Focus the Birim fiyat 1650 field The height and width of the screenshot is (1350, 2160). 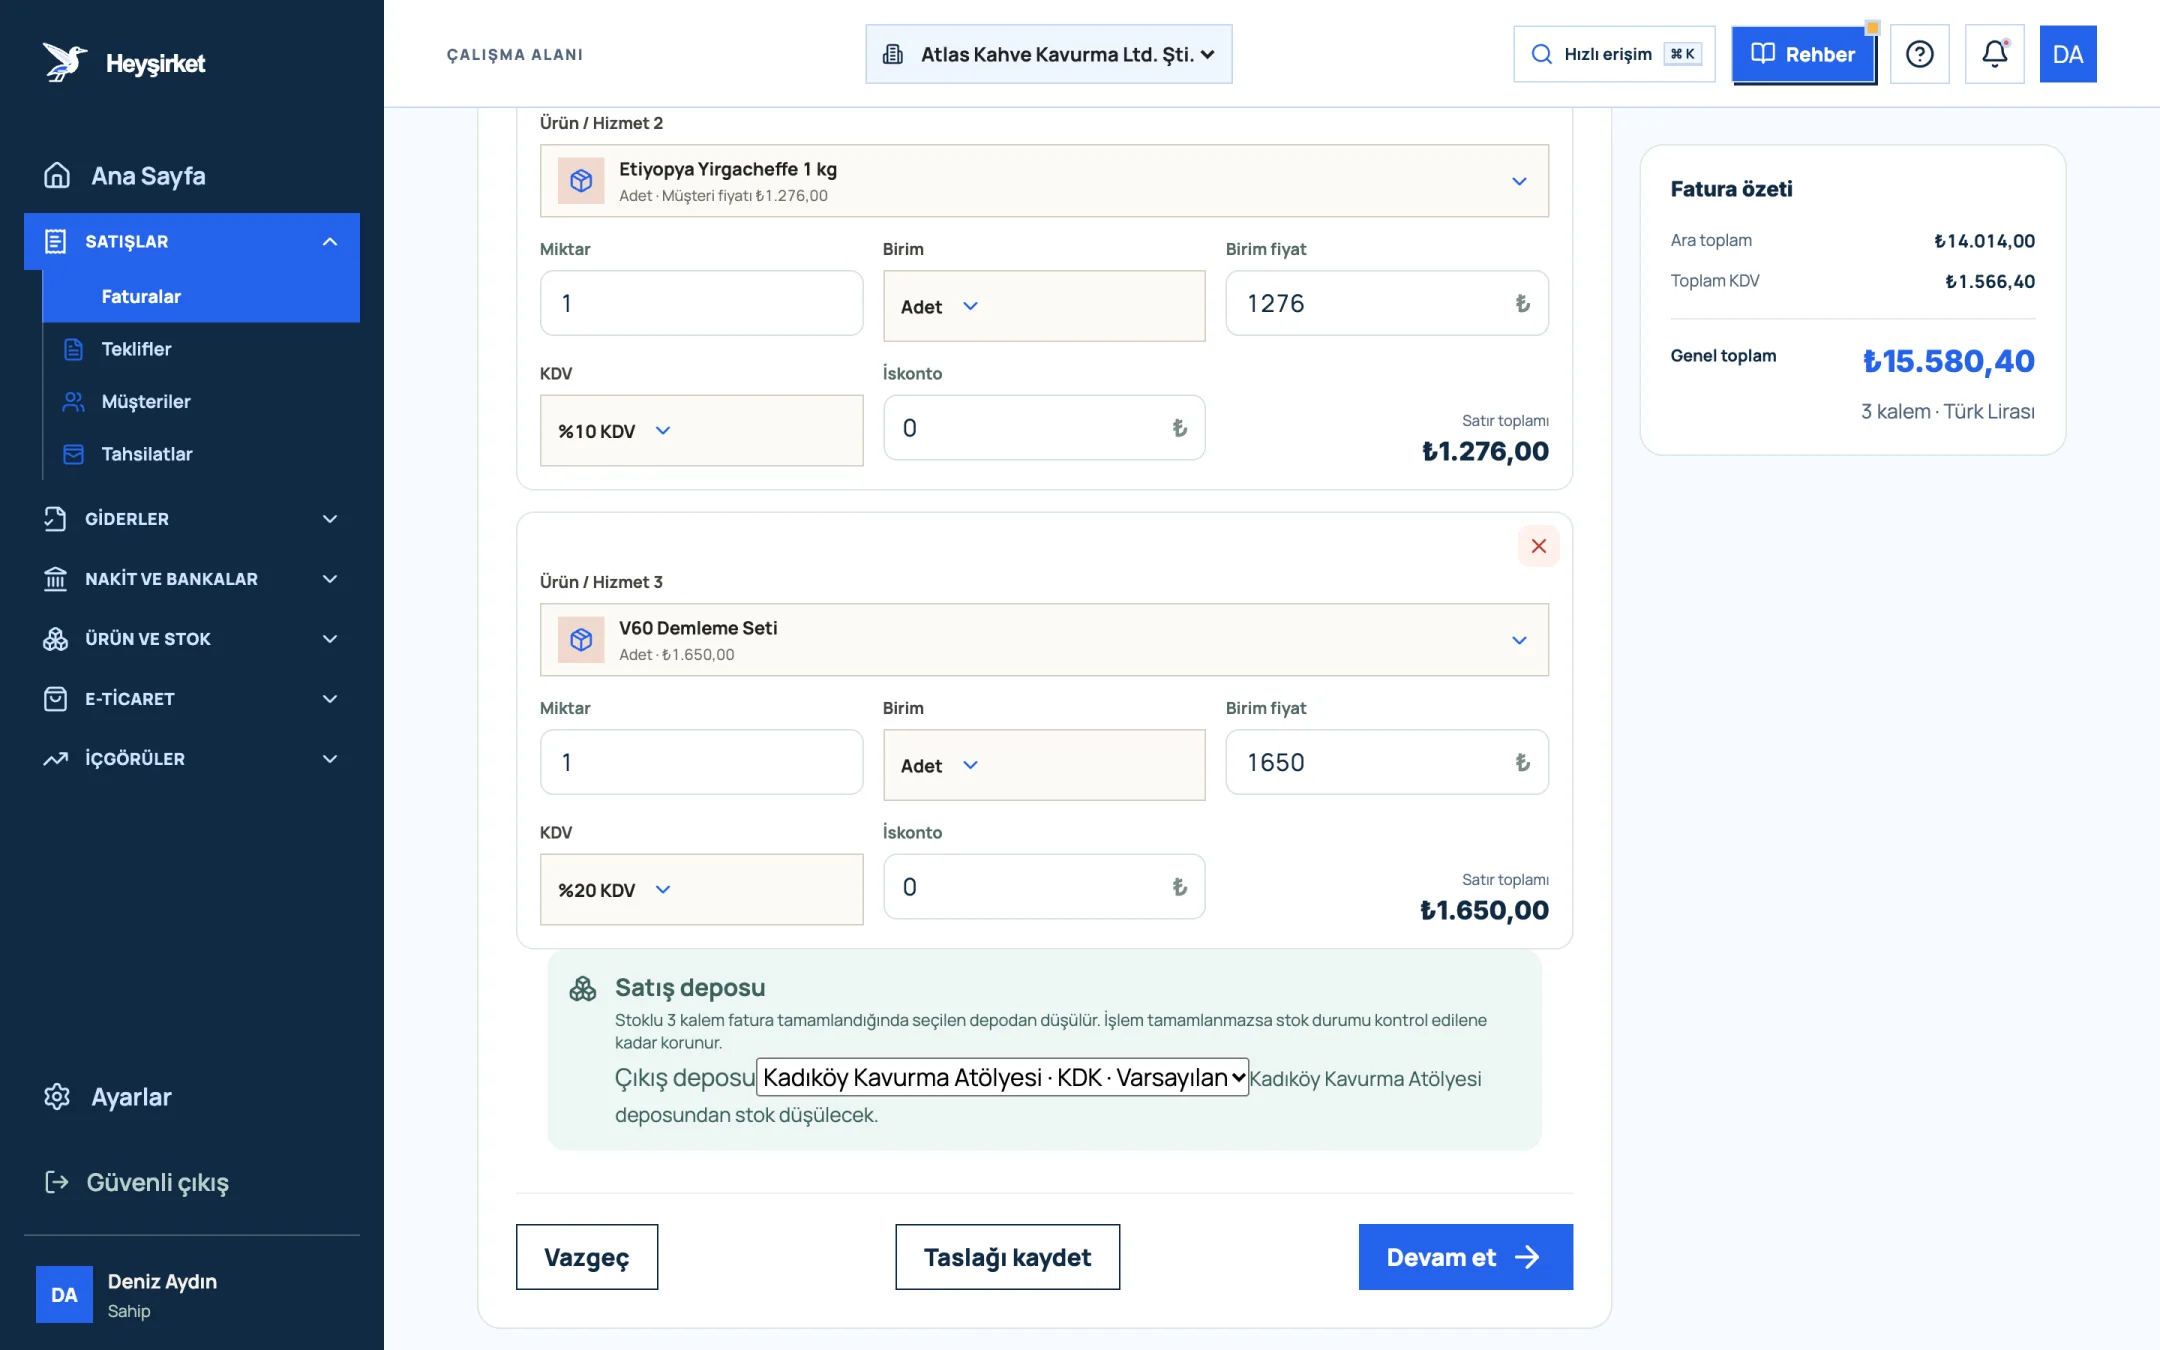tap(1386, 762)
